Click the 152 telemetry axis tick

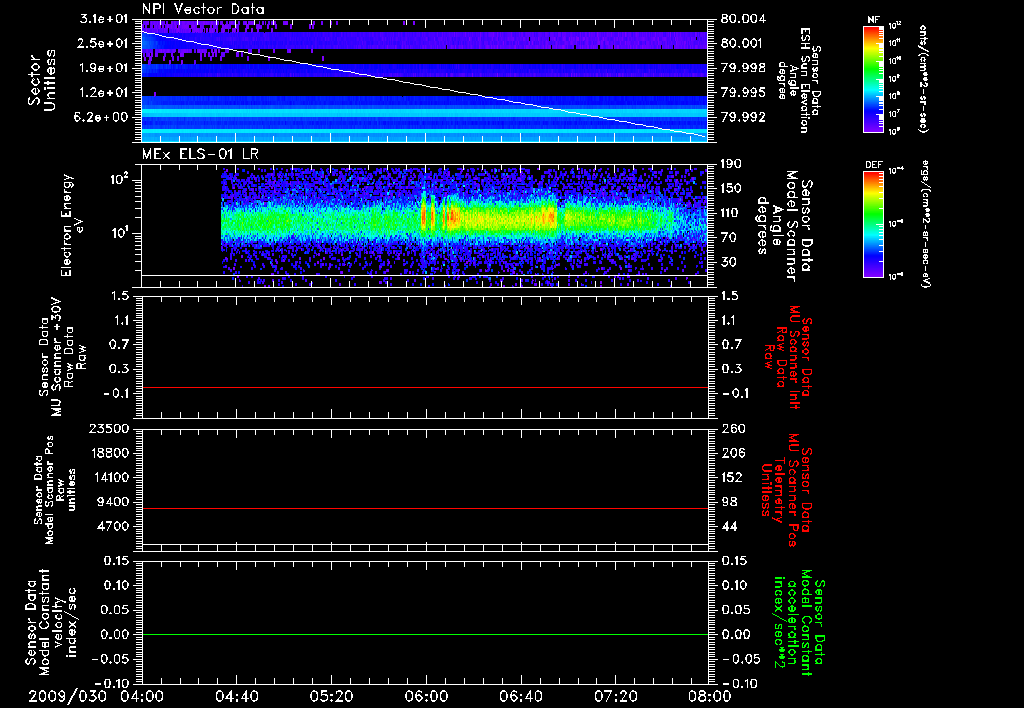tap(732, 477)
